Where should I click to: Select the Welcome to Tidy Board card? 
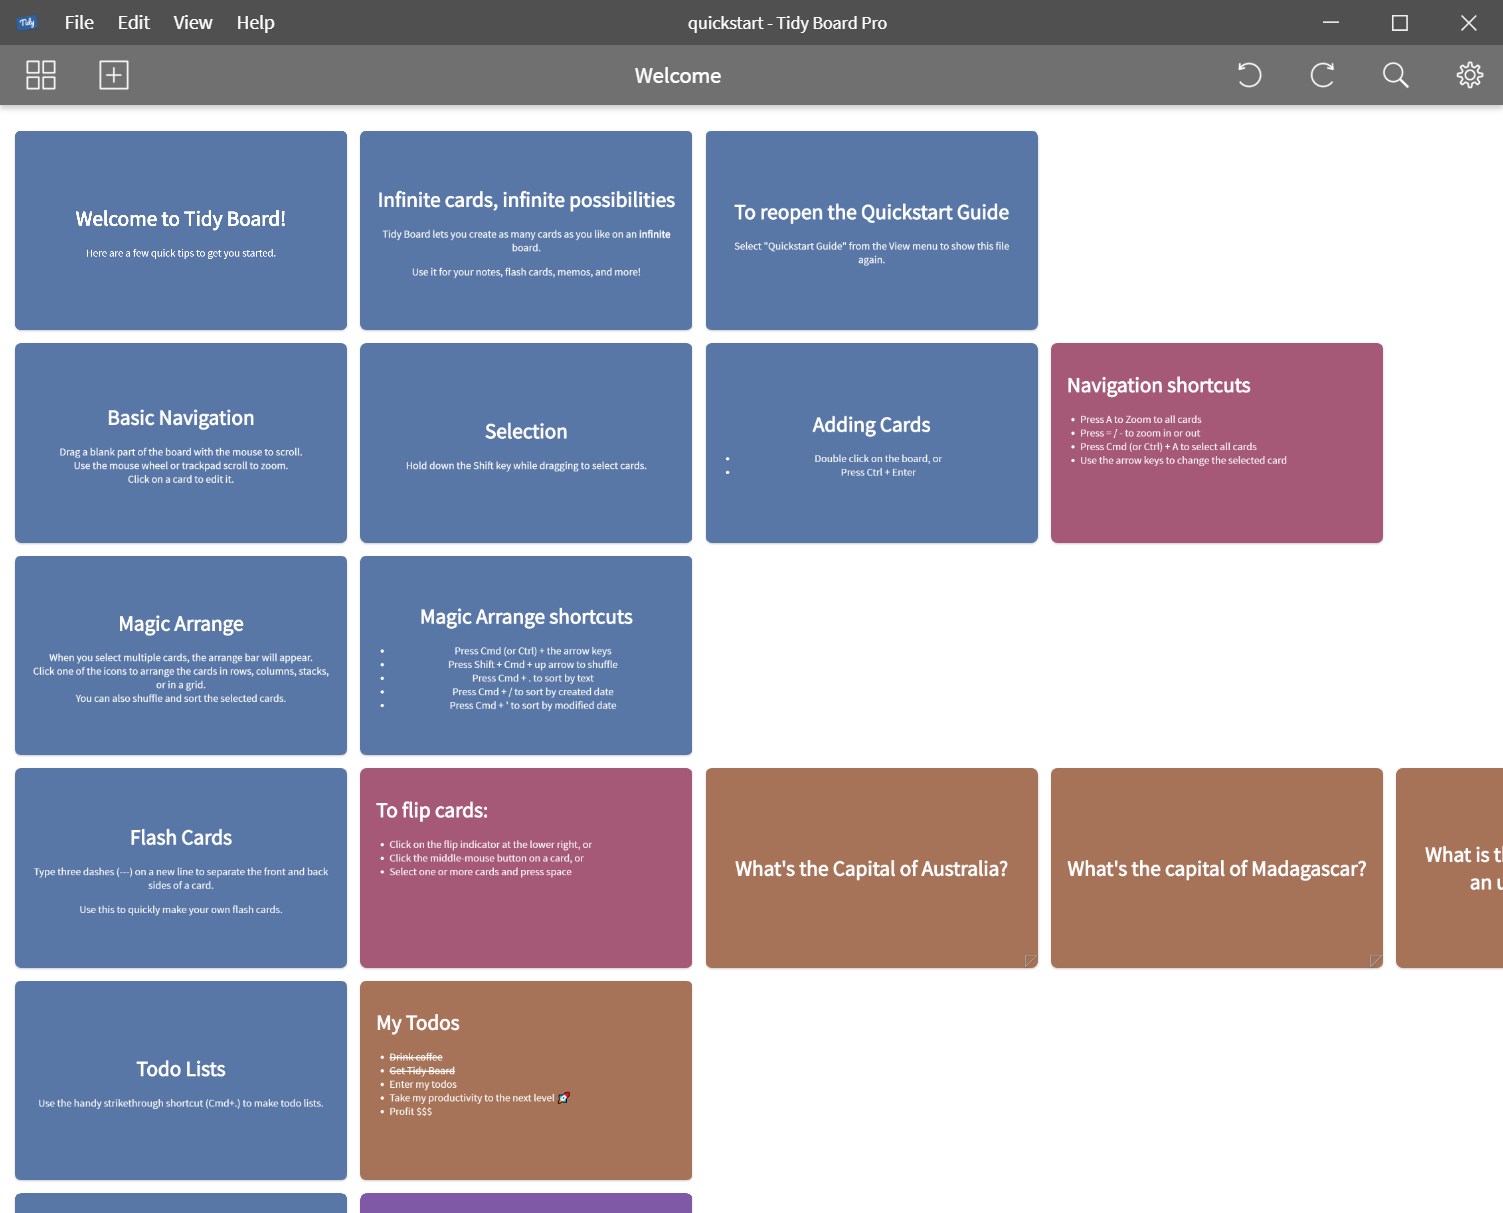pos(181,230)
